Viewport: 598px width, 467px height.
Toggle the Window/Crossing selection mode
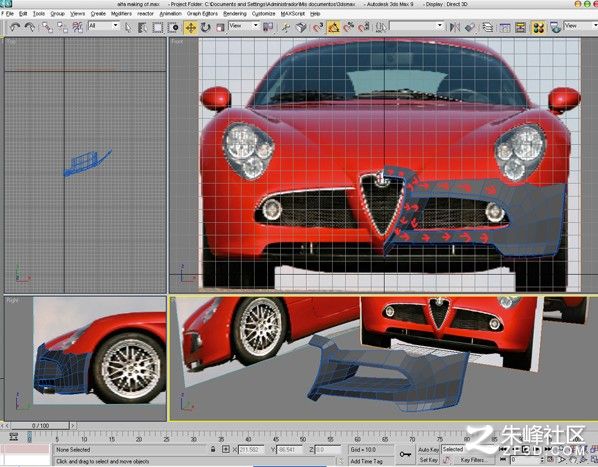pyautogui.click(x=173, y=27)
